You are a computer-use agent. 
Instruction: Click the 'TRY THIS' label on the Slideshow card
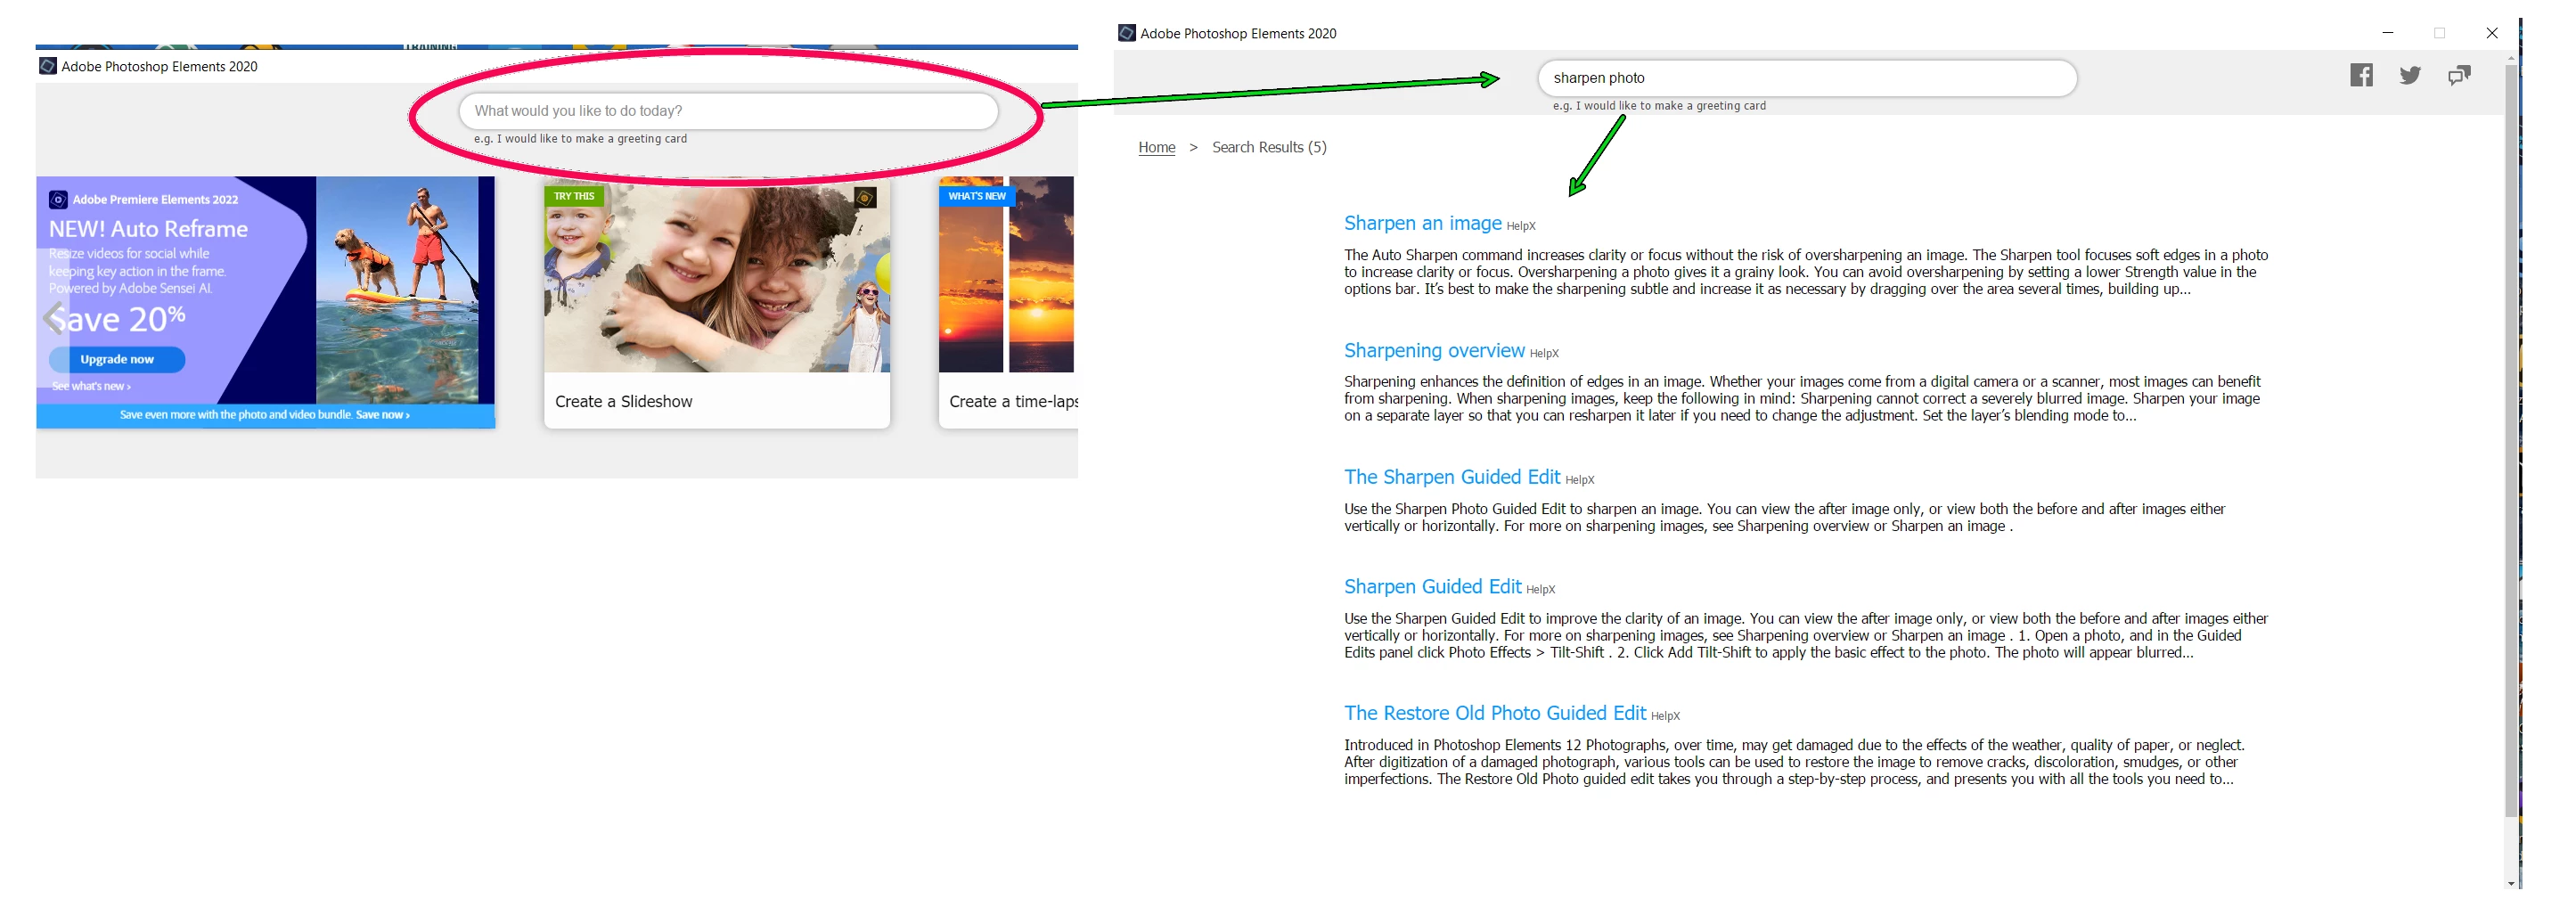[x=574, y=196]
